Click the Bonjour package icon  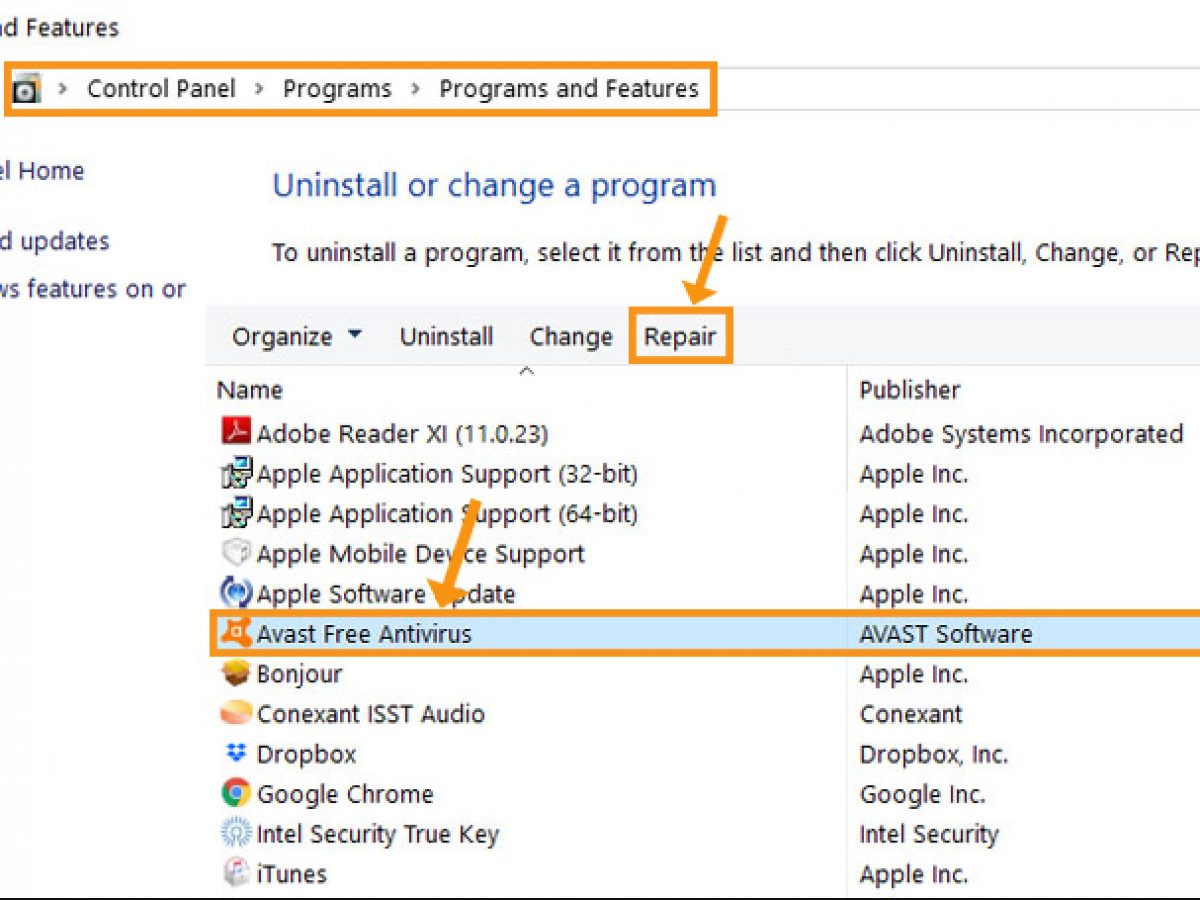(235, 673)
